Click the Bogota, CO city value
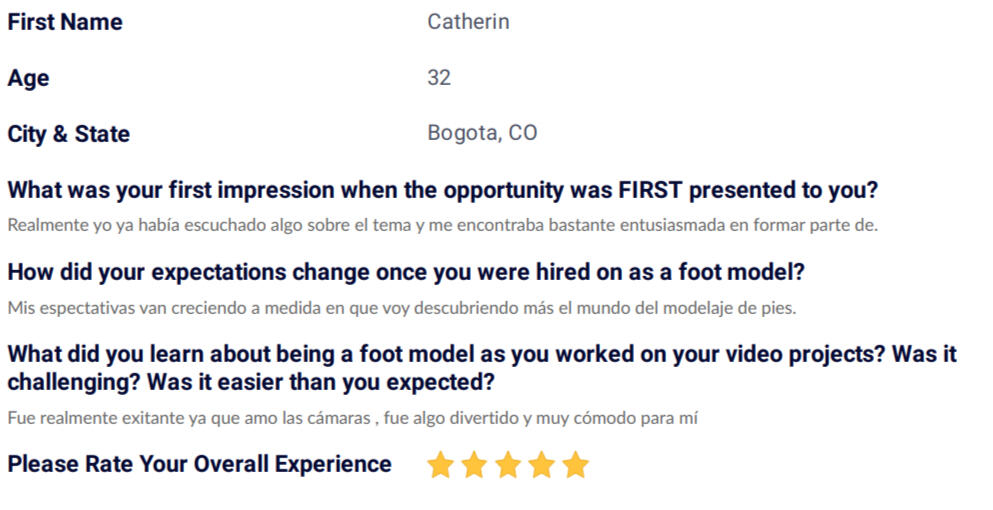 (x=482, y=132)
